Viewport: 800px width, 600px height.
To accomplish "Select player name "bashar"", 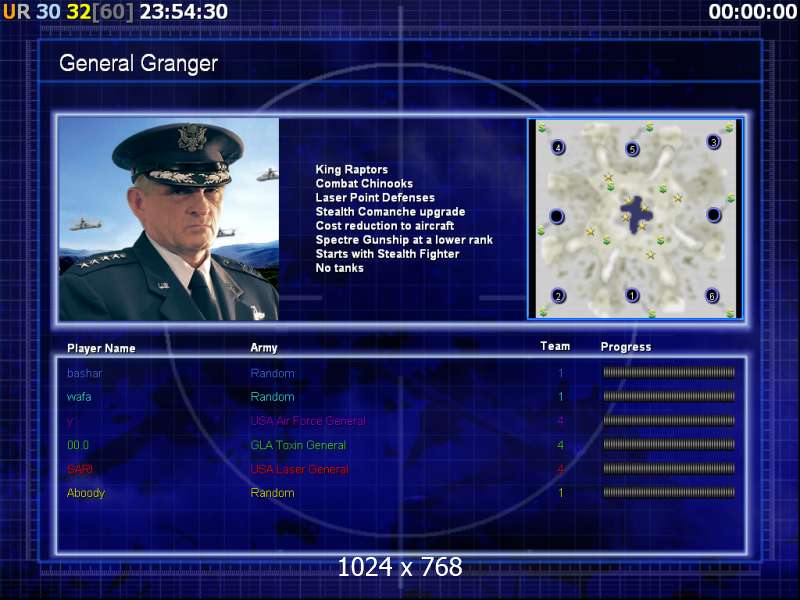I will [x=85, y=373].
